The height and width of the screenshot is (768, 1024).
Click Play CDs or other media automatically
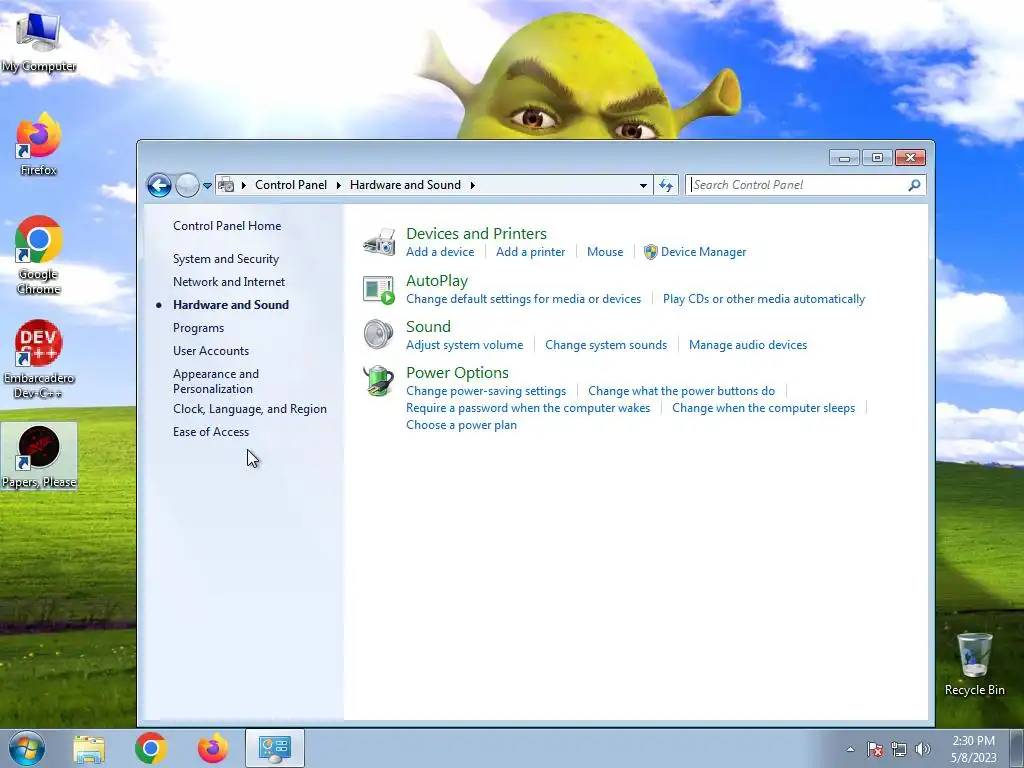tap(763, 299)
